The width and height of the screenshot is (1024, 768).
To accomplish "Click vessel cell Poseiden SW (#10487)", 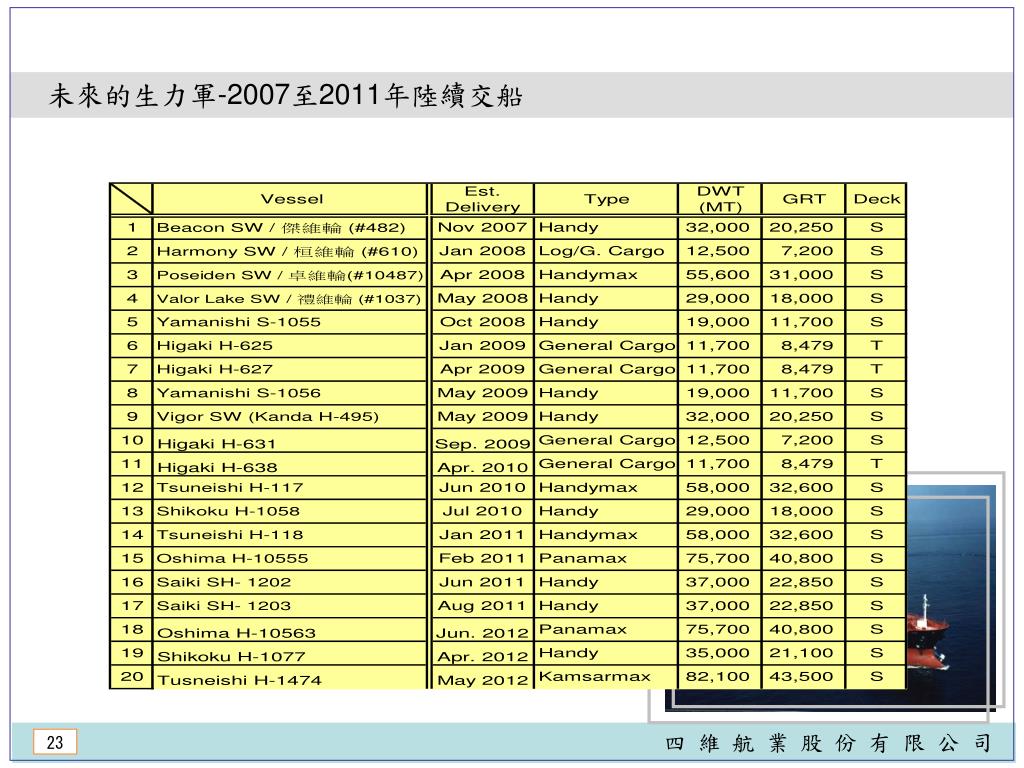I will [290, 275].
